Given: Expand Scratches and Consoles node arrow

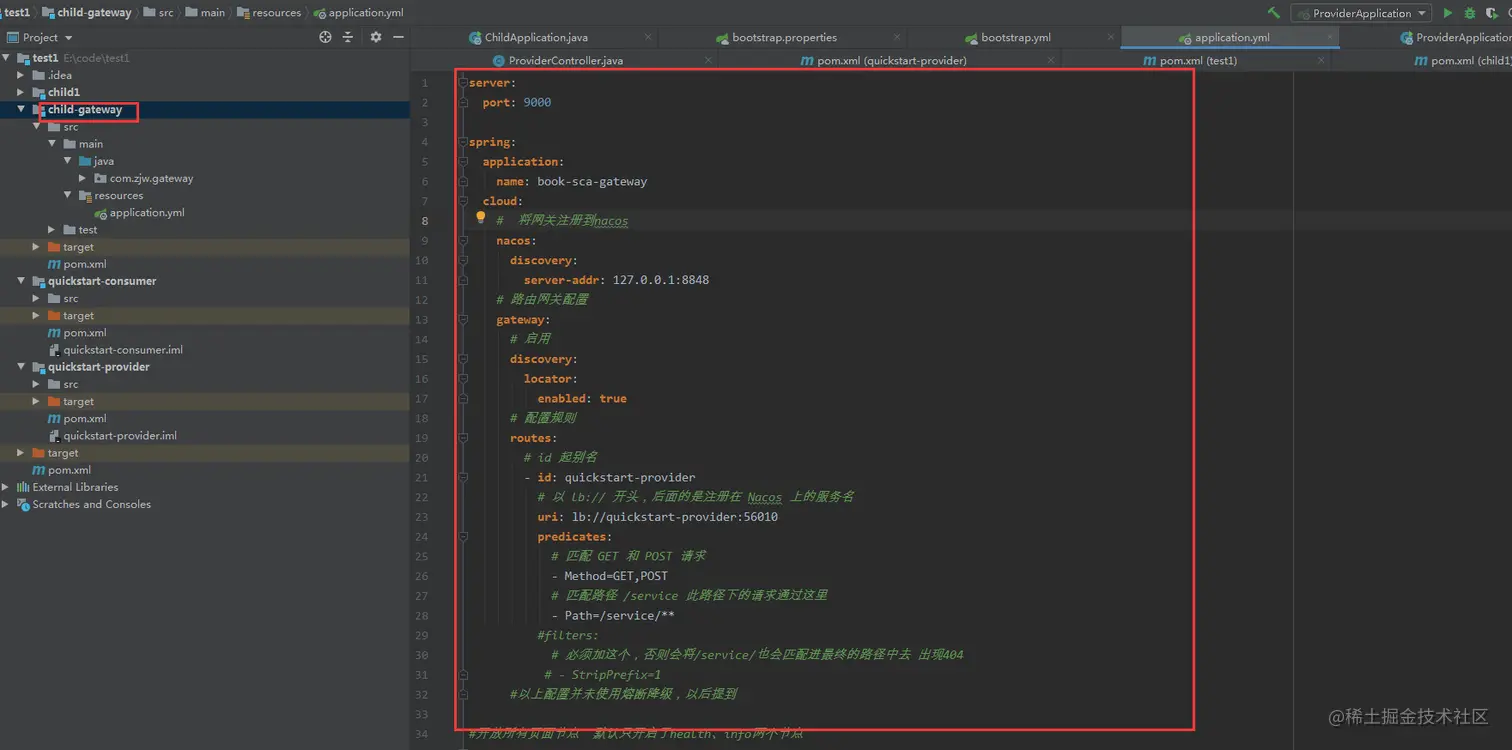Looking at the screenshot, I should coord(6,504).
